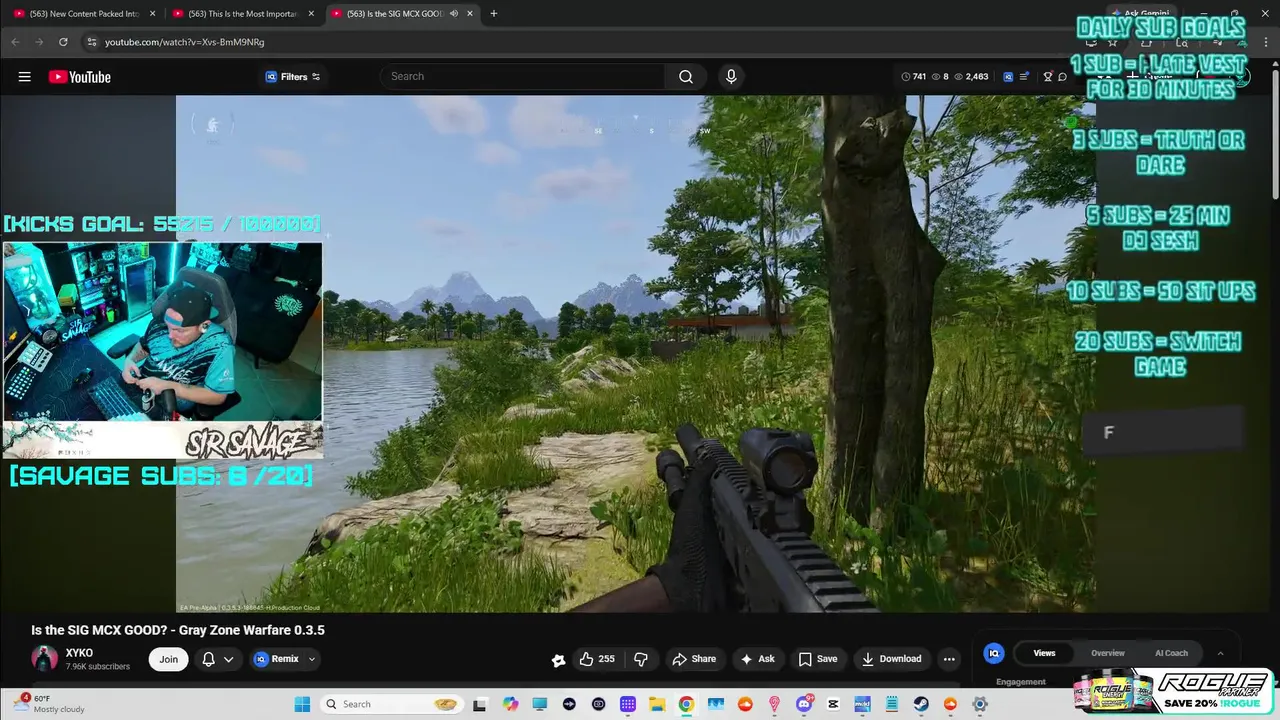Launch Steam from the taskbar
This screenshot has height=720, width=1280.
click(921, 704)
